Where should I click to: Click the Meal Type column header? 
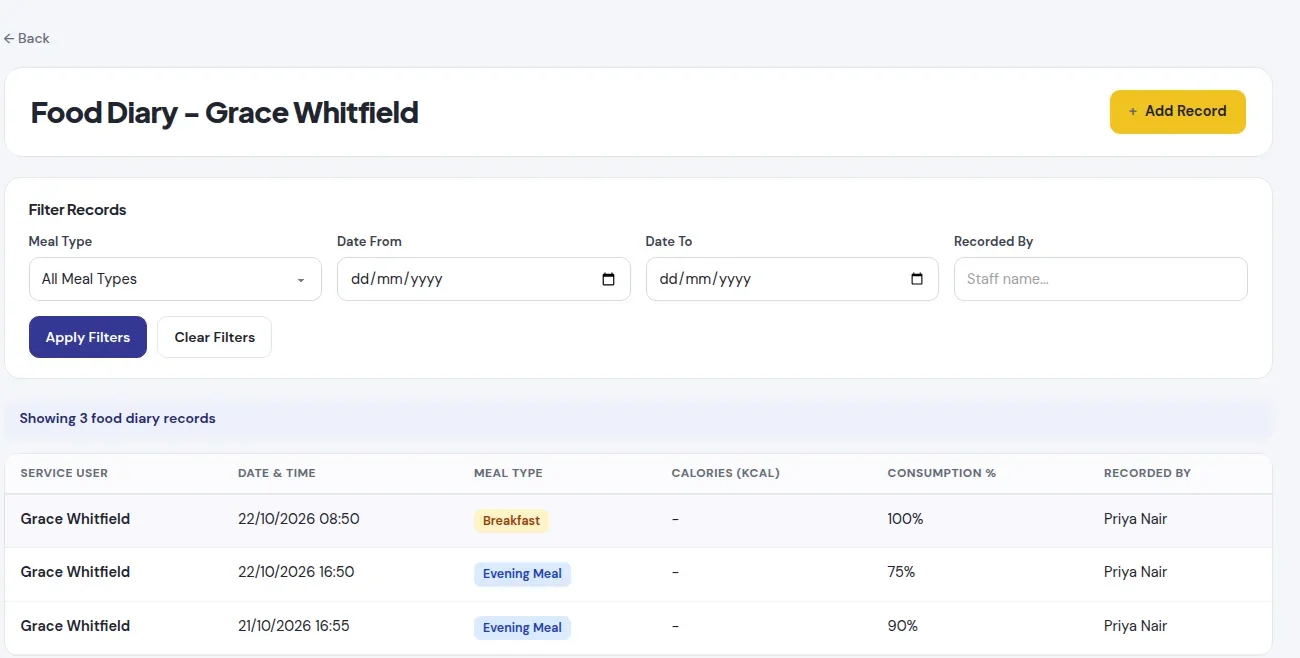coord(508,473)
